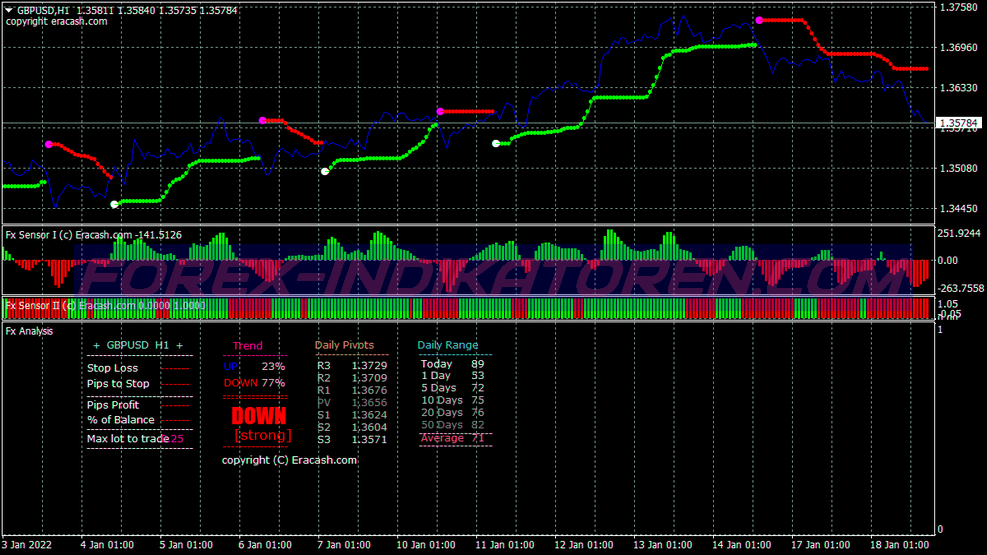987x555 pixels.
Task: Click the white signal dot near 11 Jan
Action: click(496, 144)
